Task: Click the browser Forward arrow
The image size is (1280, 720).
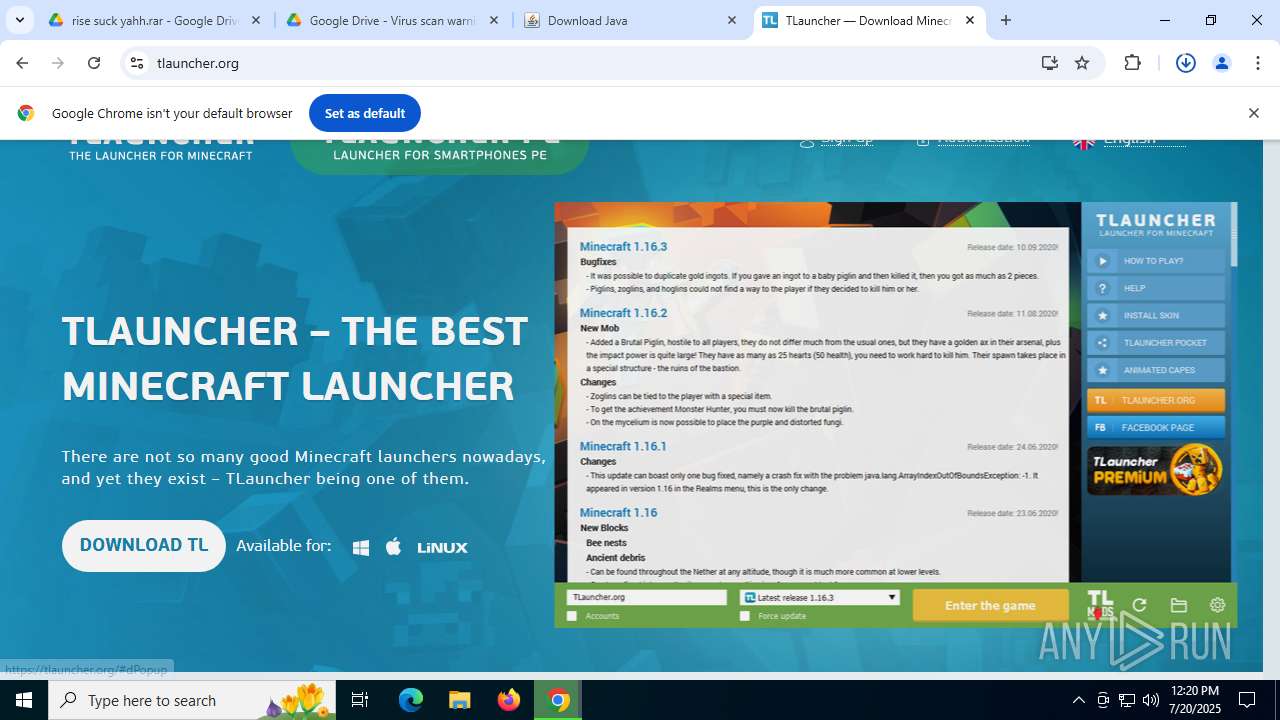Action: coord(58,63)
